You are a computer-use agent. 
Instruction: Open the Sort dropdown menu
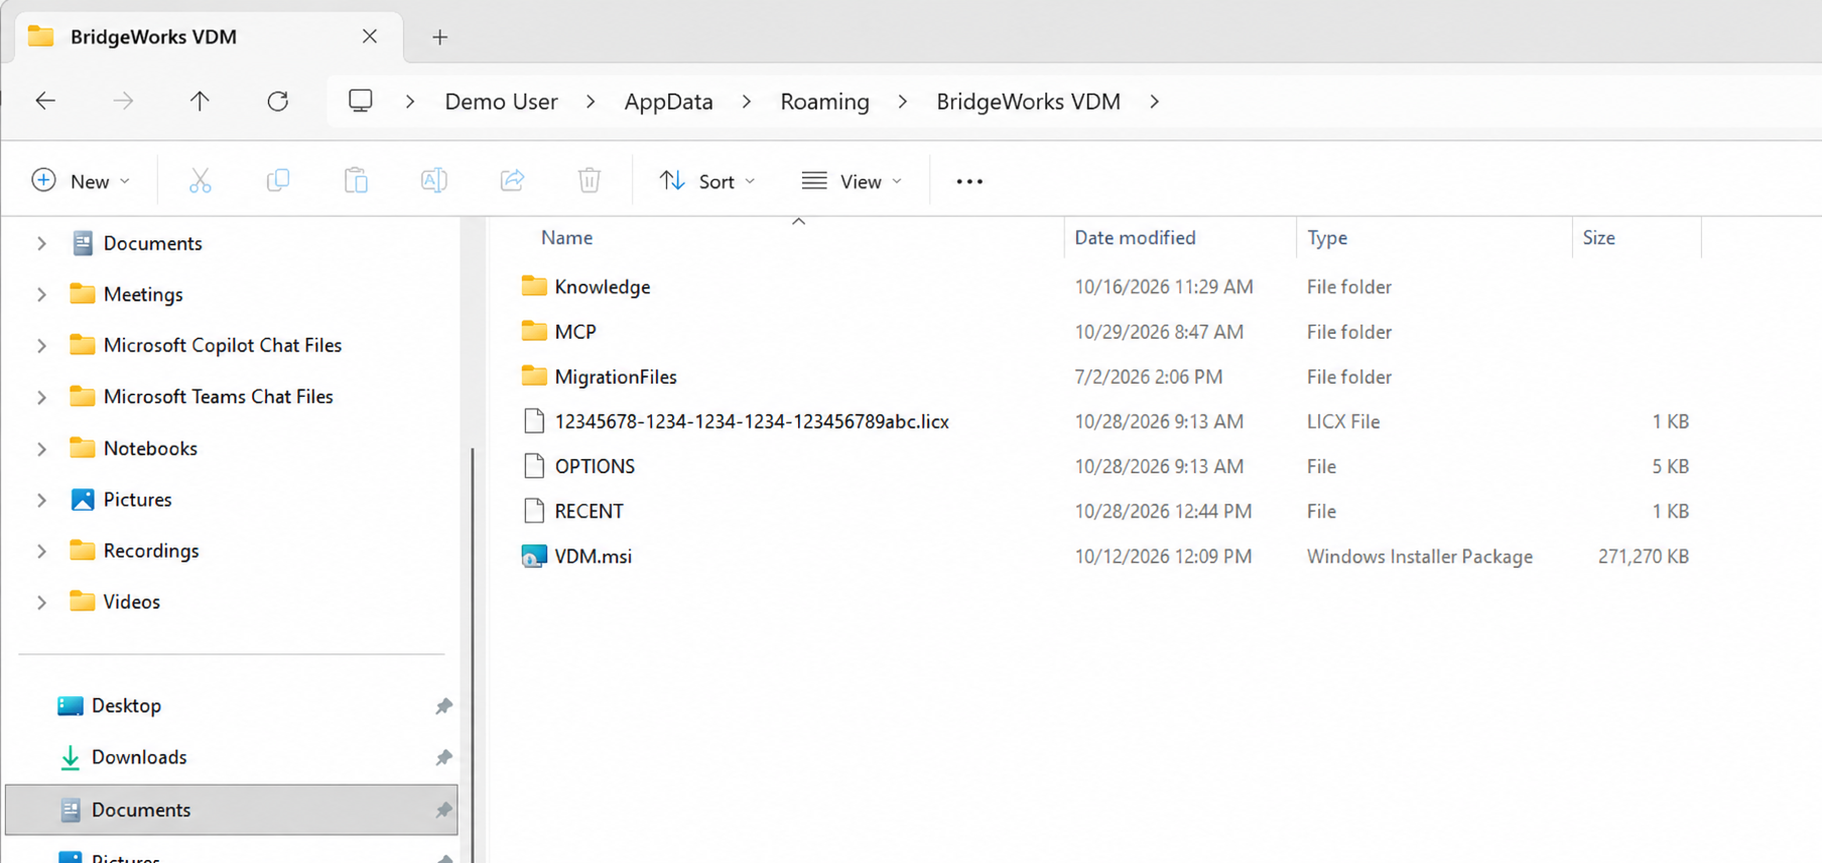tap(707, 181)
